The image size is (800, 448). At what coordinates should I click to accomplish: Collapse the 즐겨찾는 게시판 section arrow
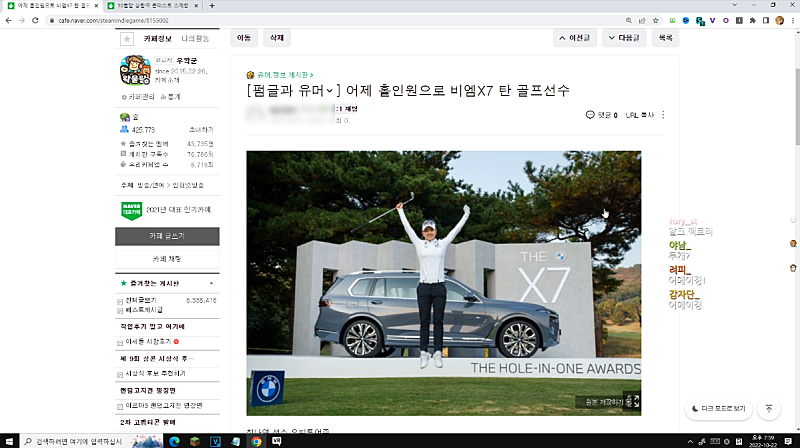point(211,283)
